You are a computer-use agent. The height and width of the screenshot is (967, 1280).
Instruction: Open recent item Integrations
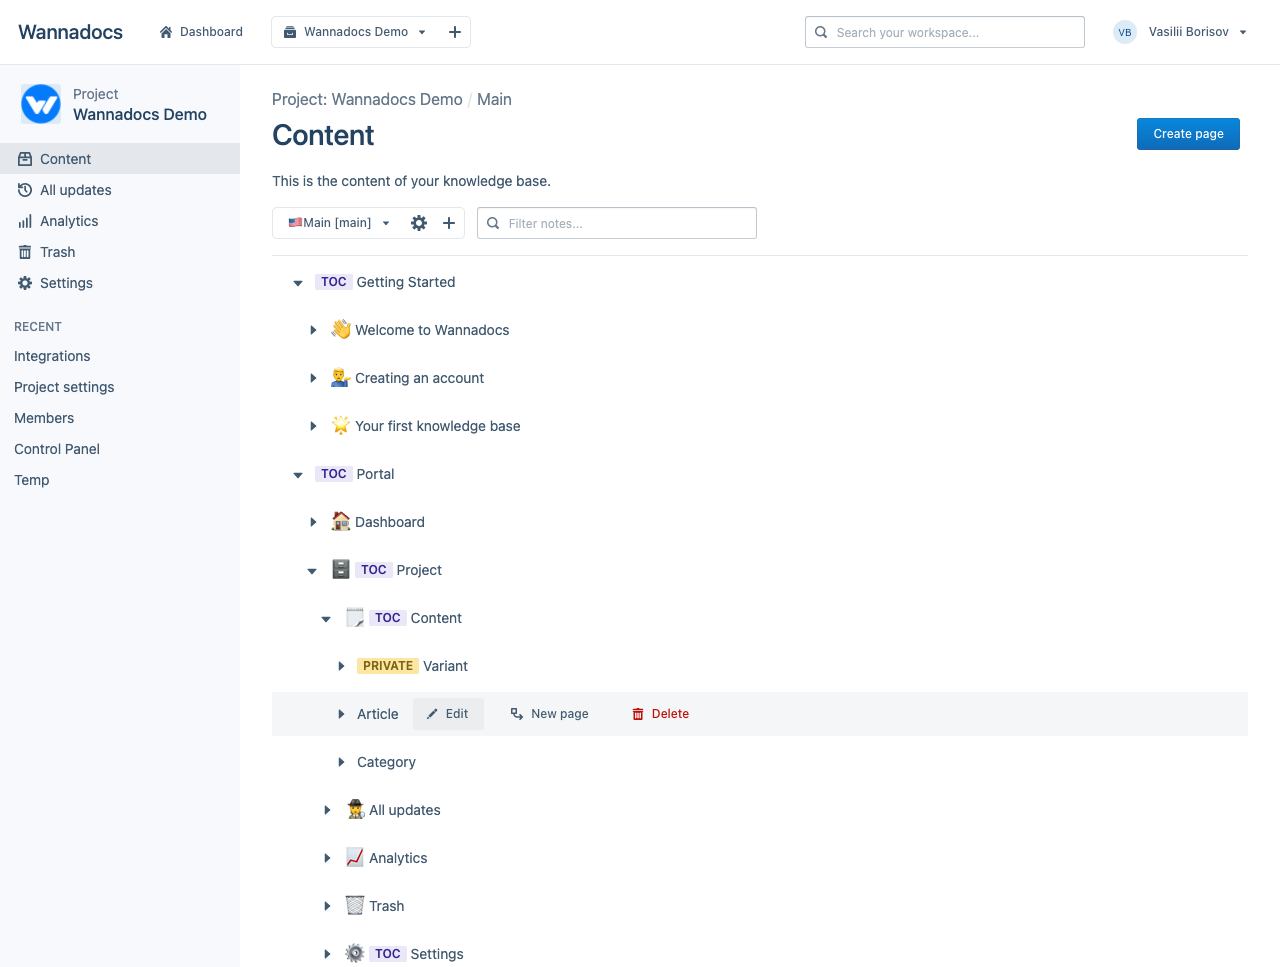click(52, 356)
